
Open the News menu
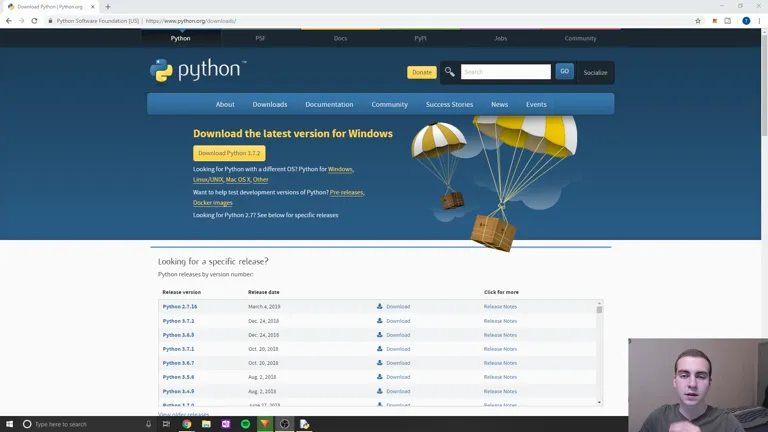500,104
